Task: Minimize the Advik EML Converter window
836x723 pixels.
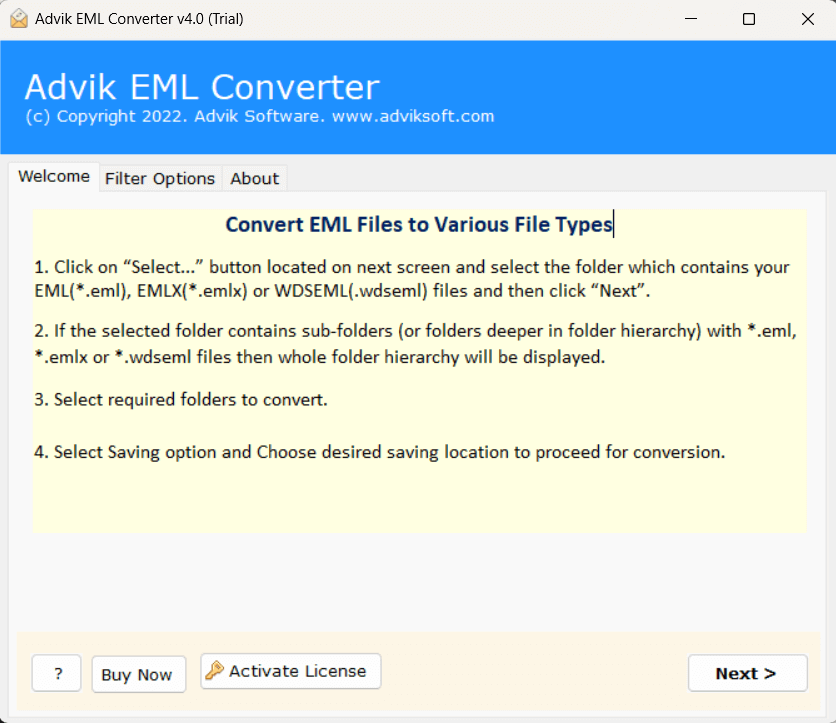Action: coord(691,19)
